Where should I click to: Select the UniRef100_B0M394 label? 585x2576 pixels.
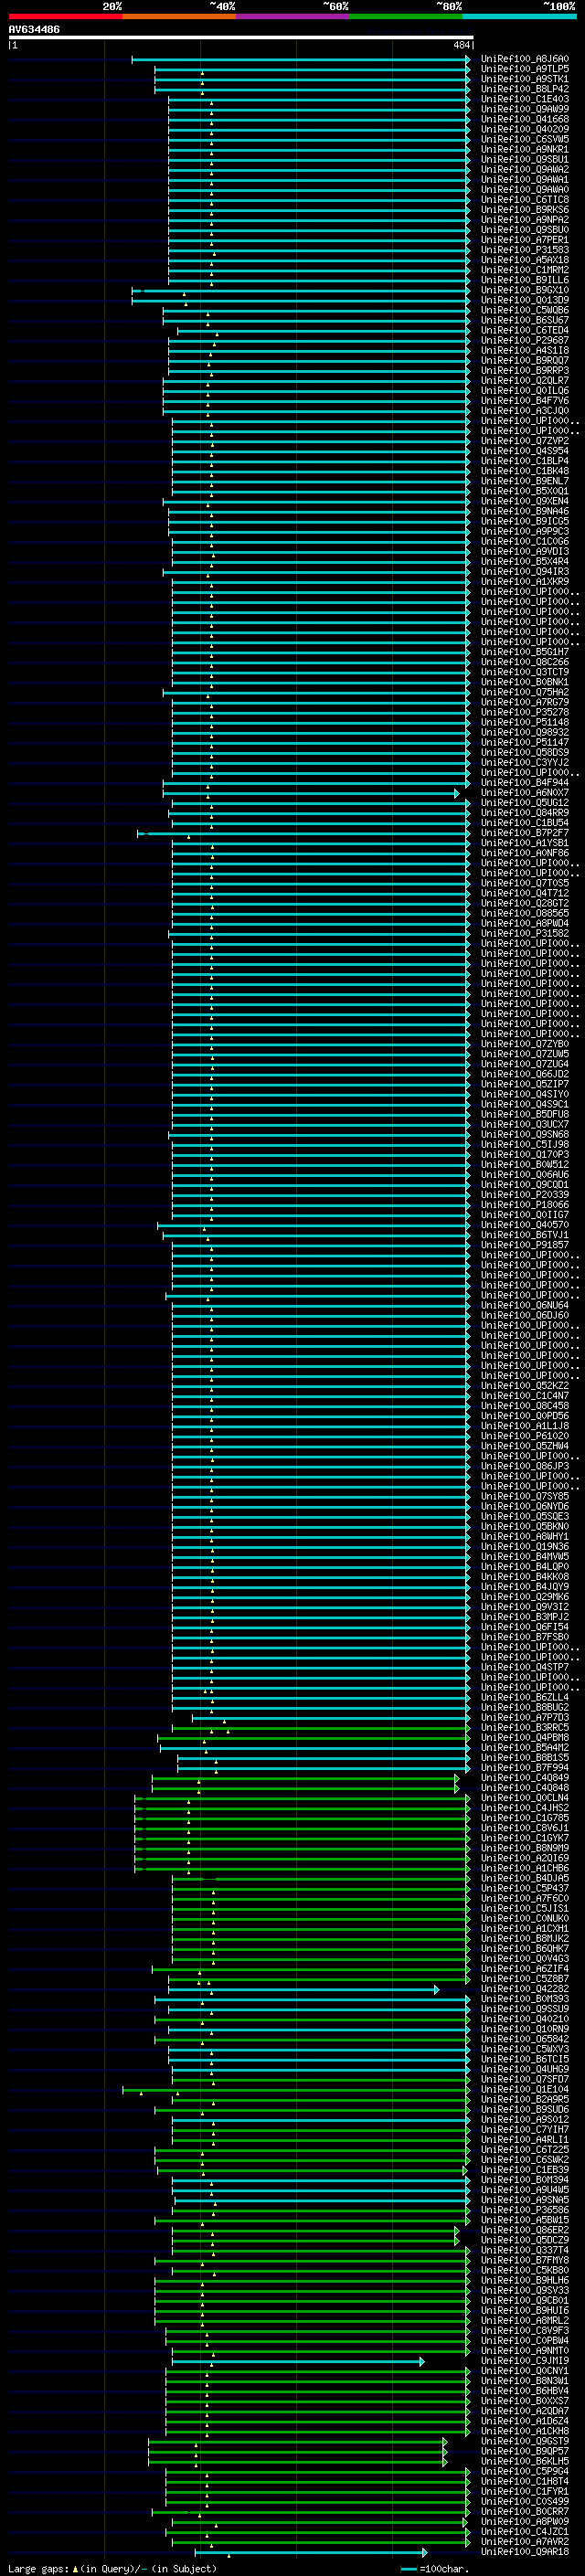525,2180
